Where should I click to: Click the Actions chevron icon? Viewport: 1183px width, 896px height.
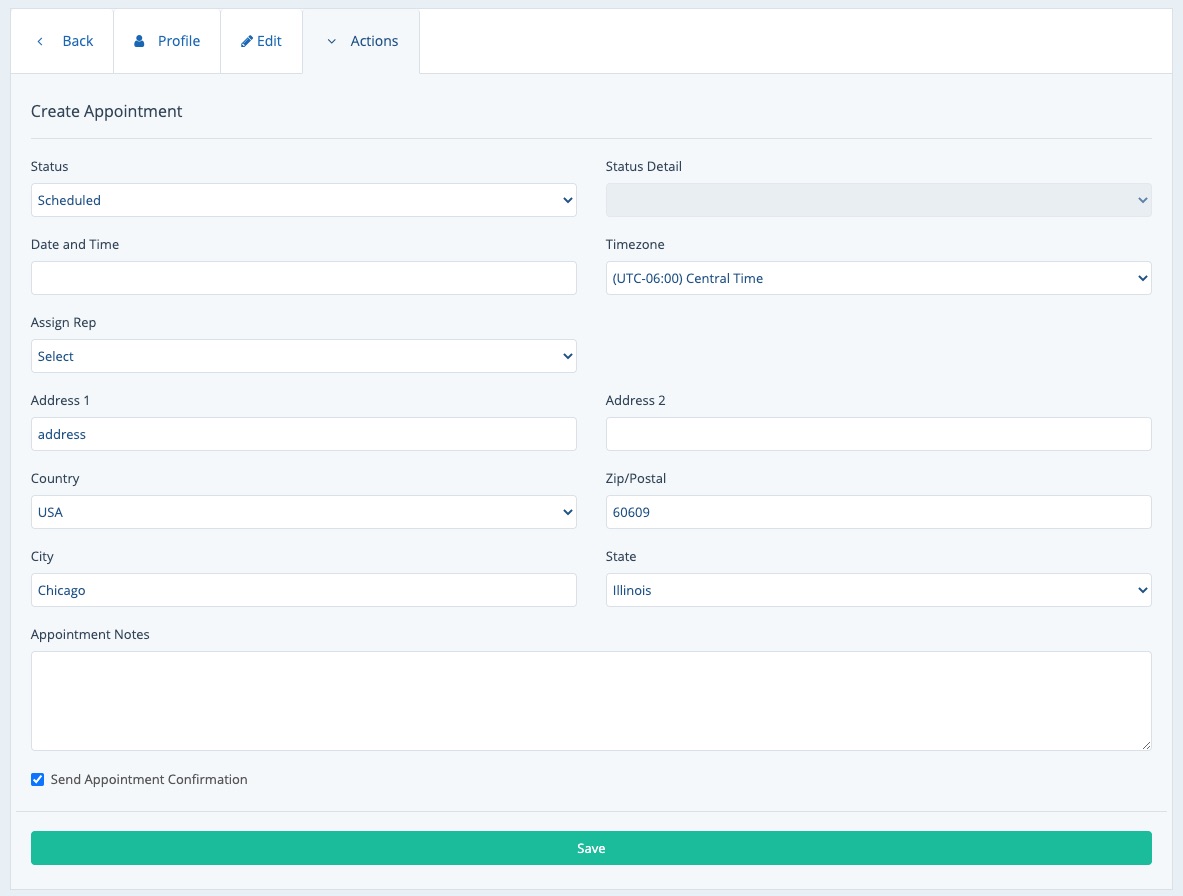[332, 41]
